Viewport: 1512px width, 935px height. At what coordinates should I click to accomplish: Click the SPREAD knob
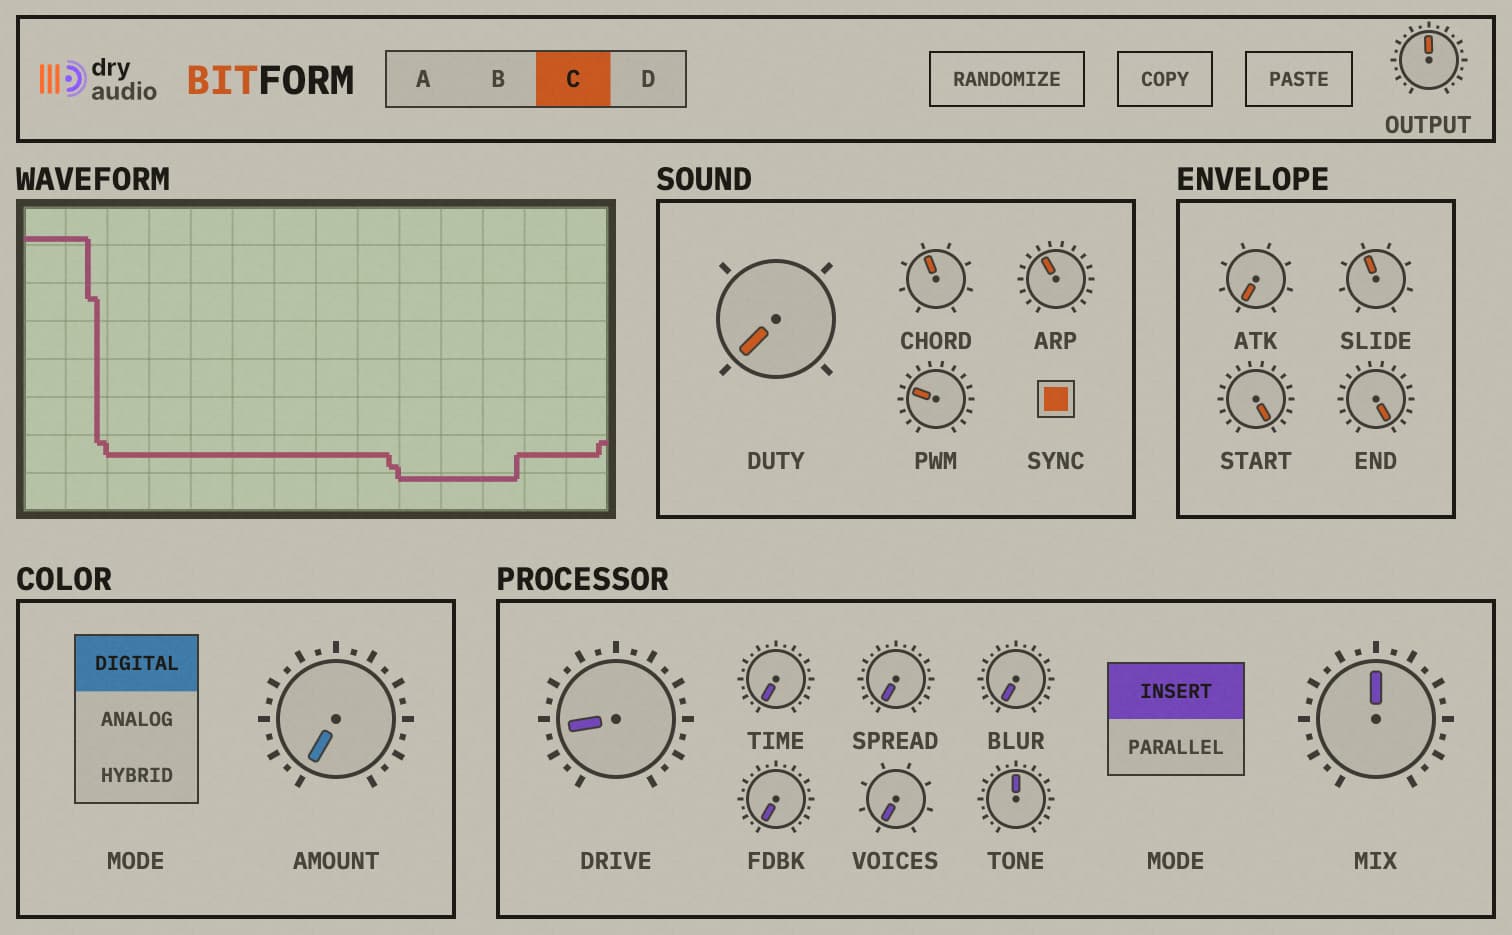[896, 679]
